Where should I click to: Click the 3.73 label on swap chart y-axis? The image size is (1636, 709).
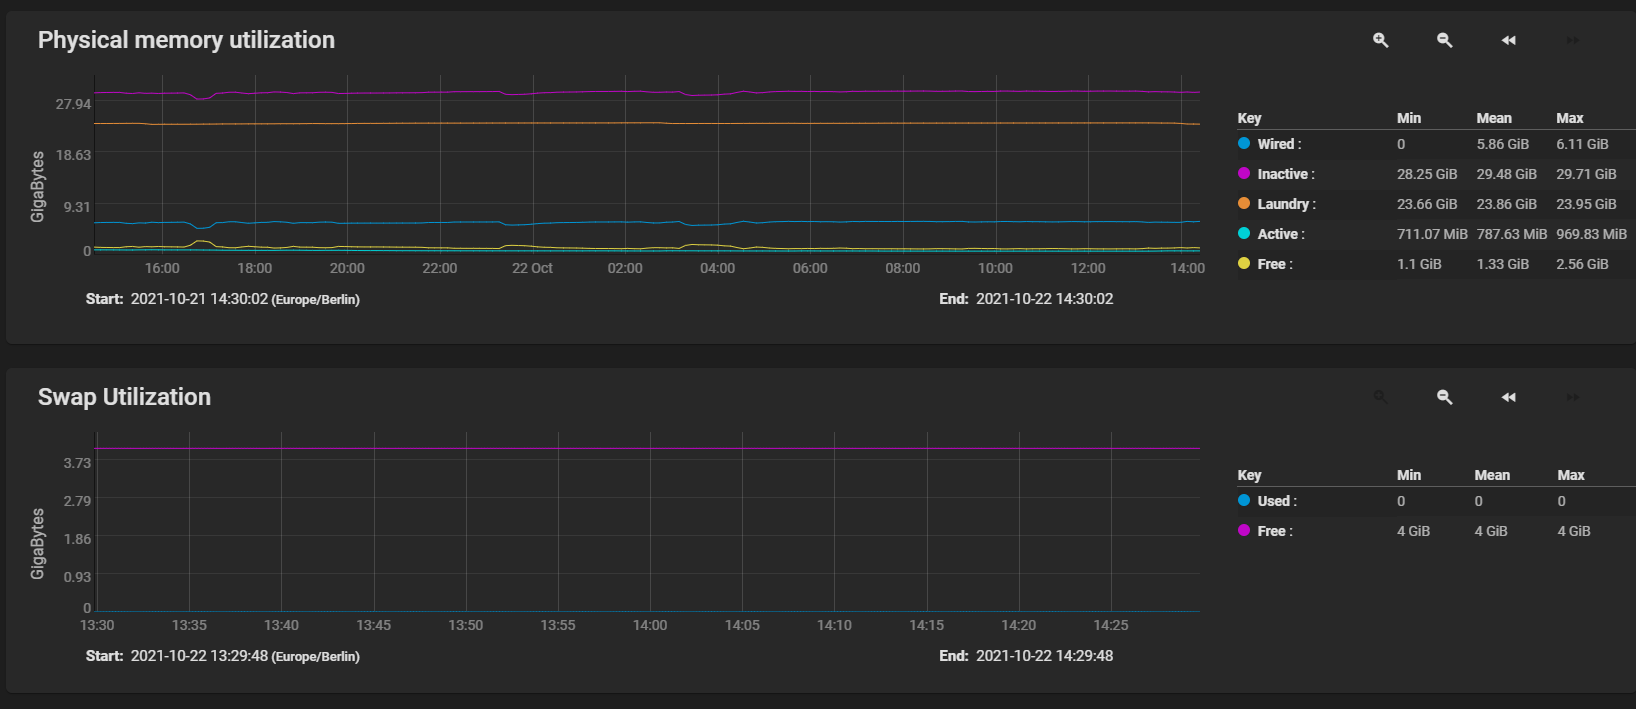coord(77,463)
